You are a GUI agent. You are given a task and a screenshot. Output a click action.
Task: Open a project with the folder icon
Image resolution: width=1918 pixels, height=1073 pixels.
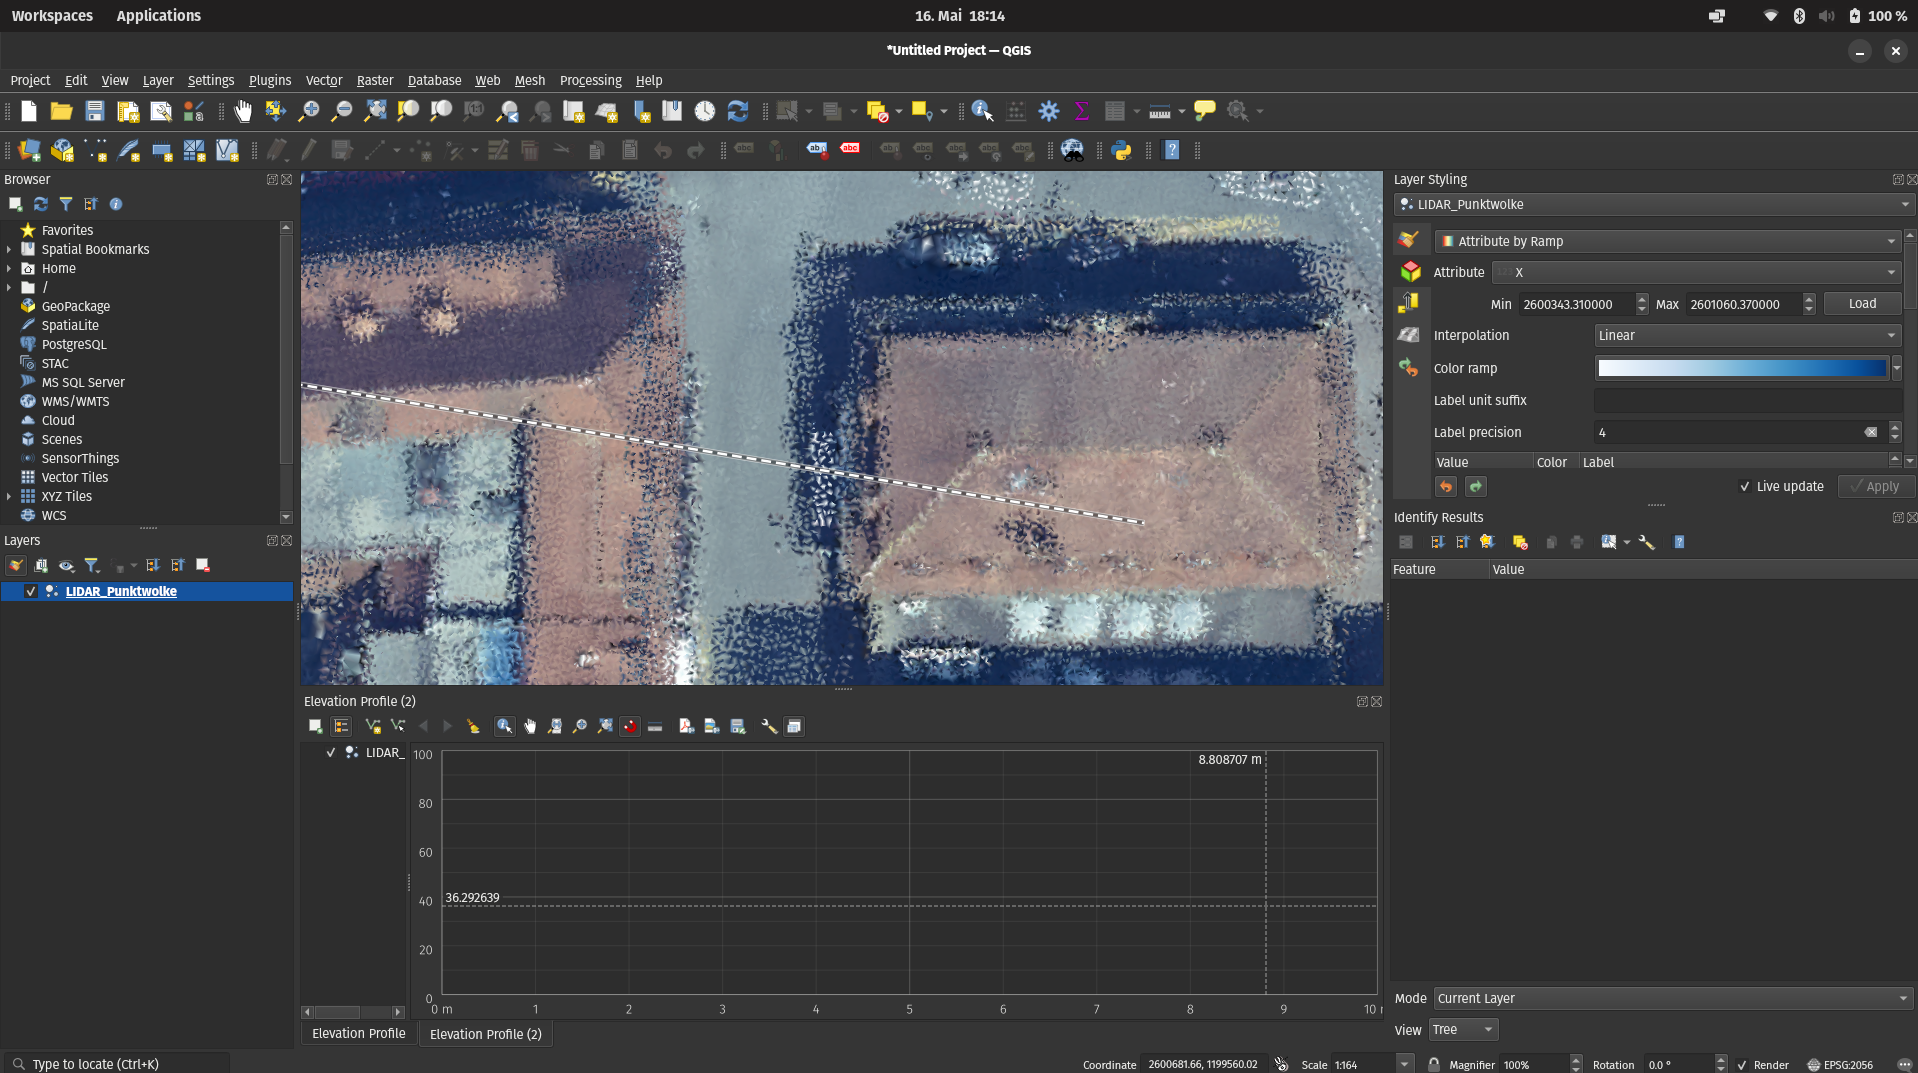[61, 111]
